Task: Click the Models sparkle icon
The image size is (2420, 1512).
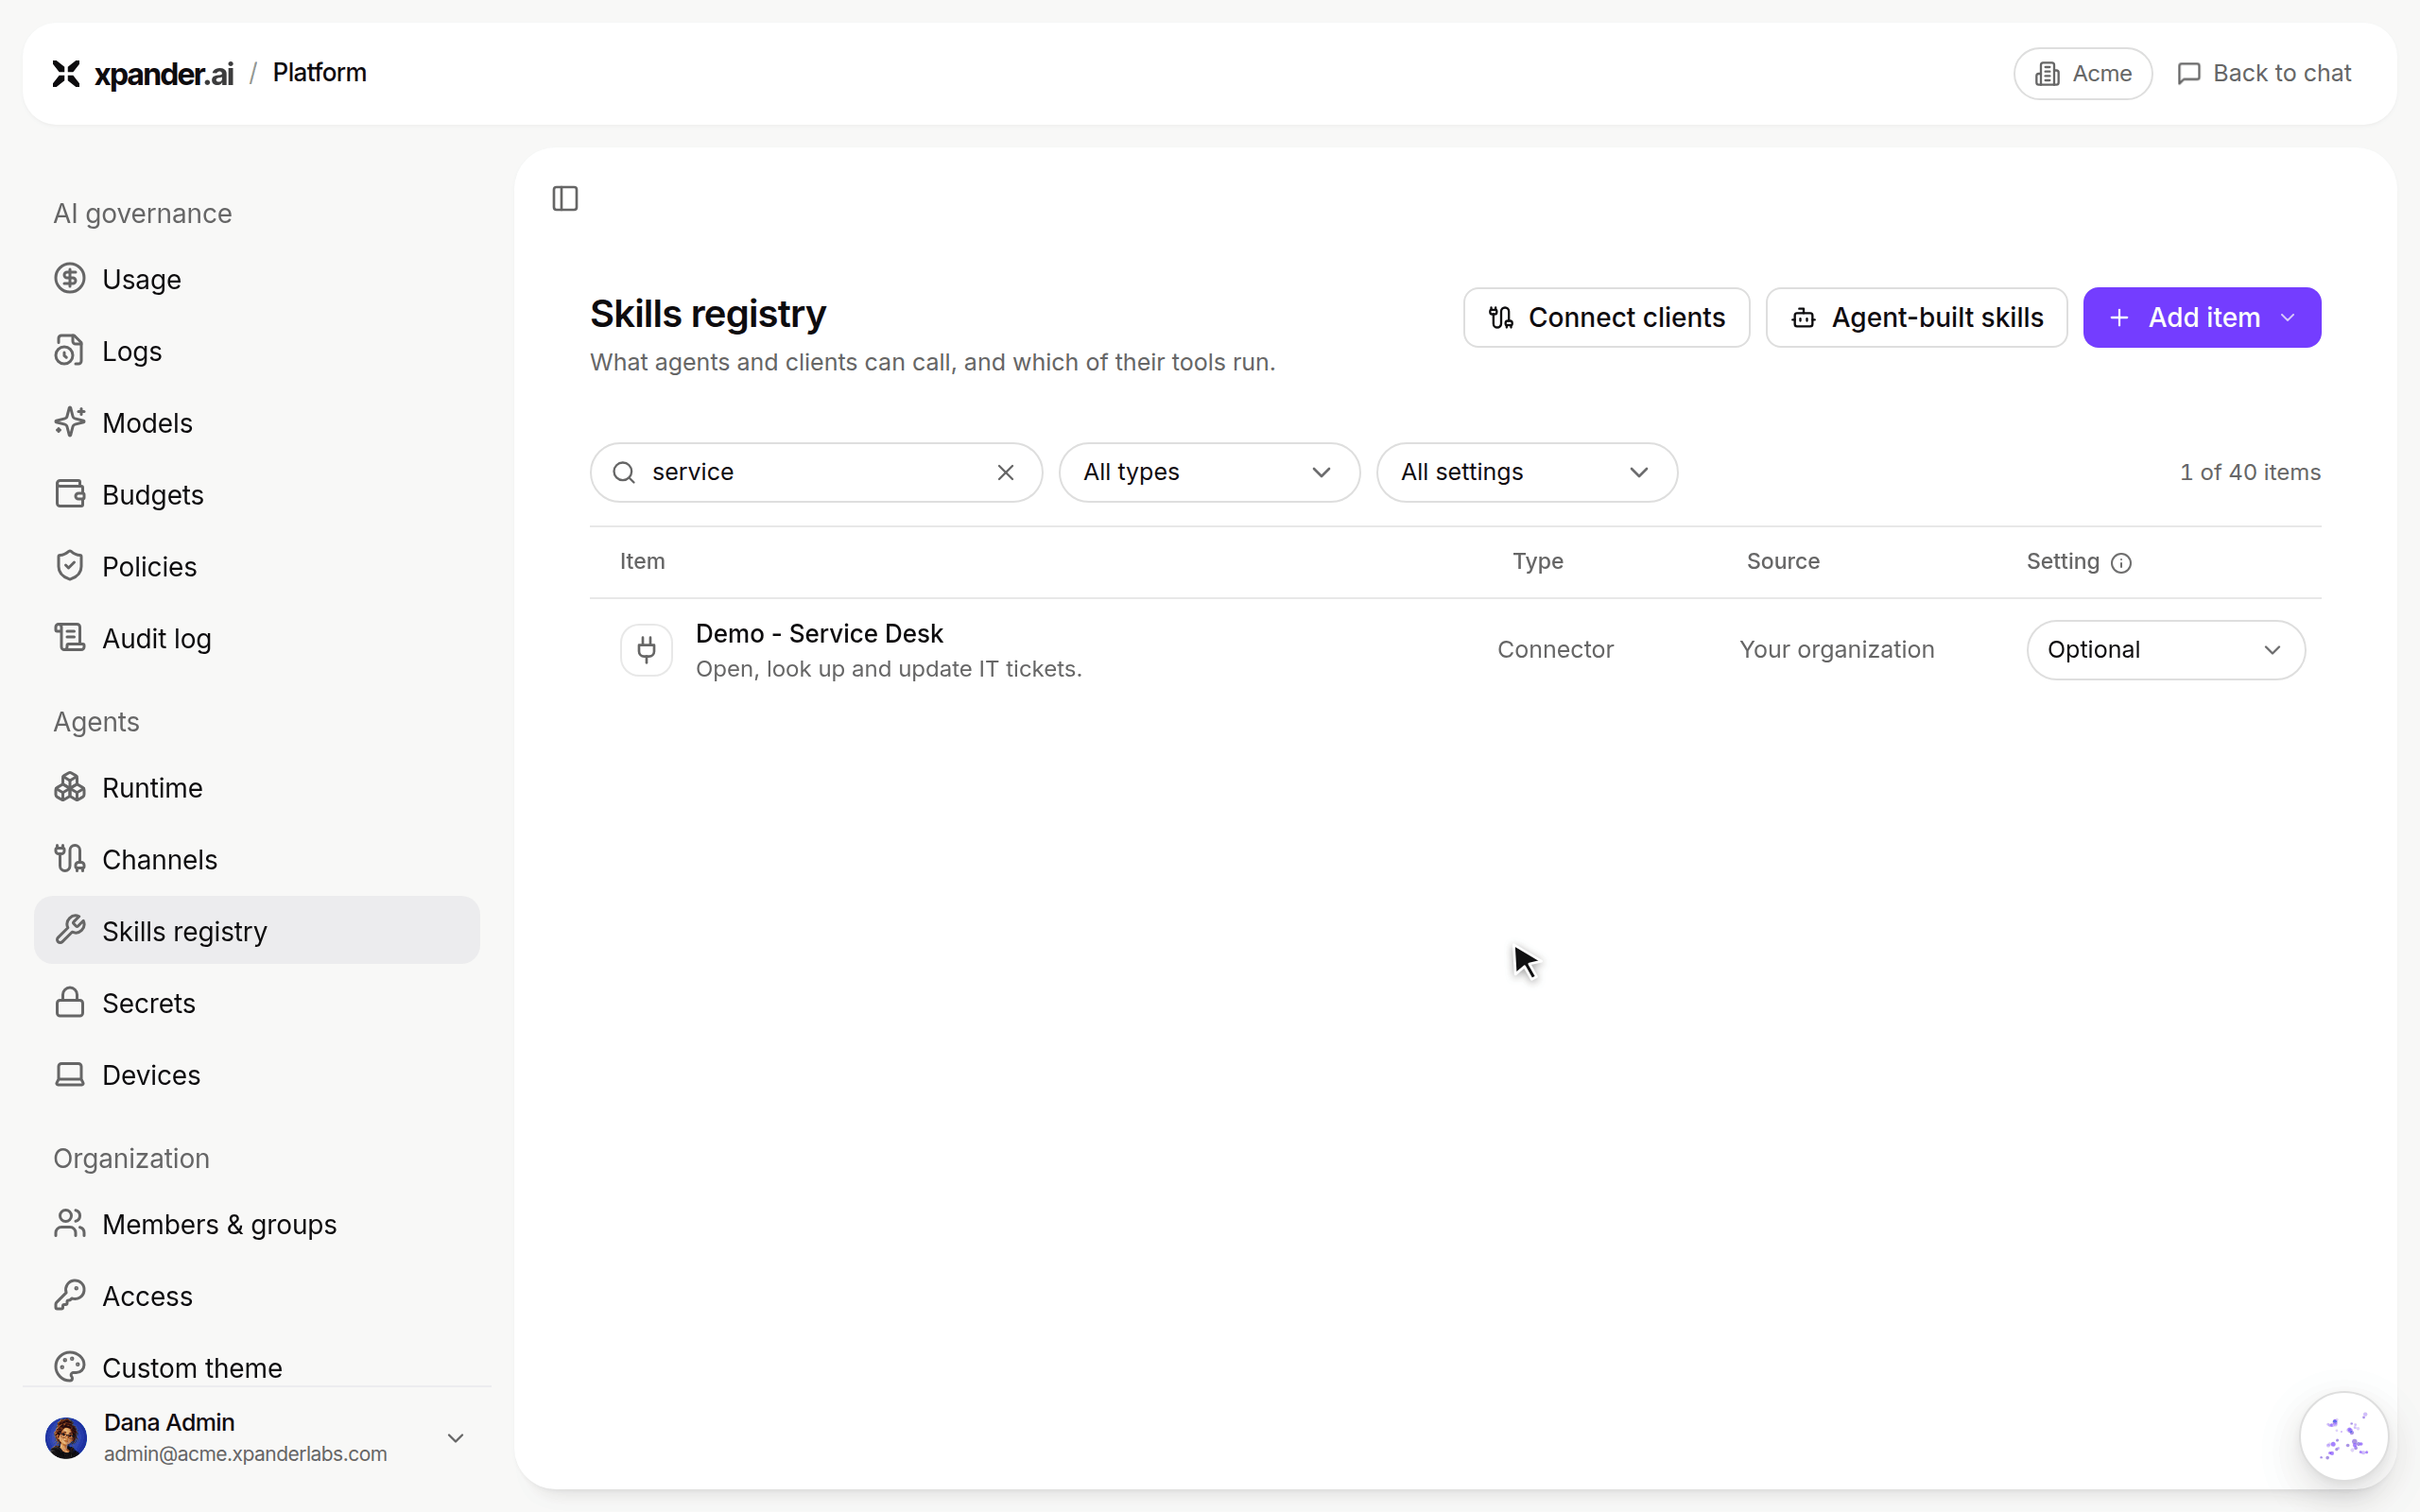Action: coord(69,422)
